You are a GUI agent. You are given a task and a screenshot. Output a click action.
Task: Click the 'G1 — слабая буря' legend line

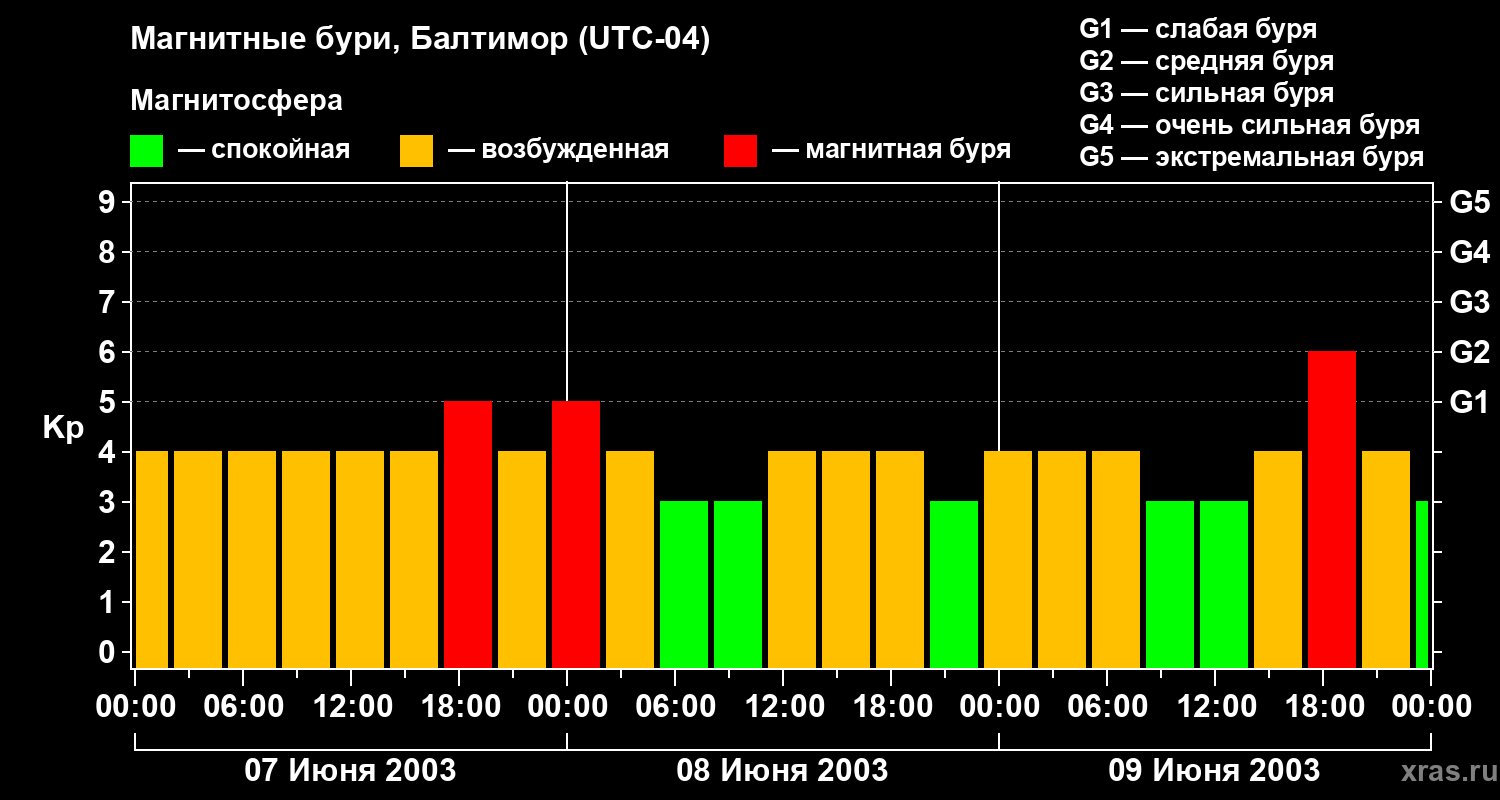[x=1198, y=29]
